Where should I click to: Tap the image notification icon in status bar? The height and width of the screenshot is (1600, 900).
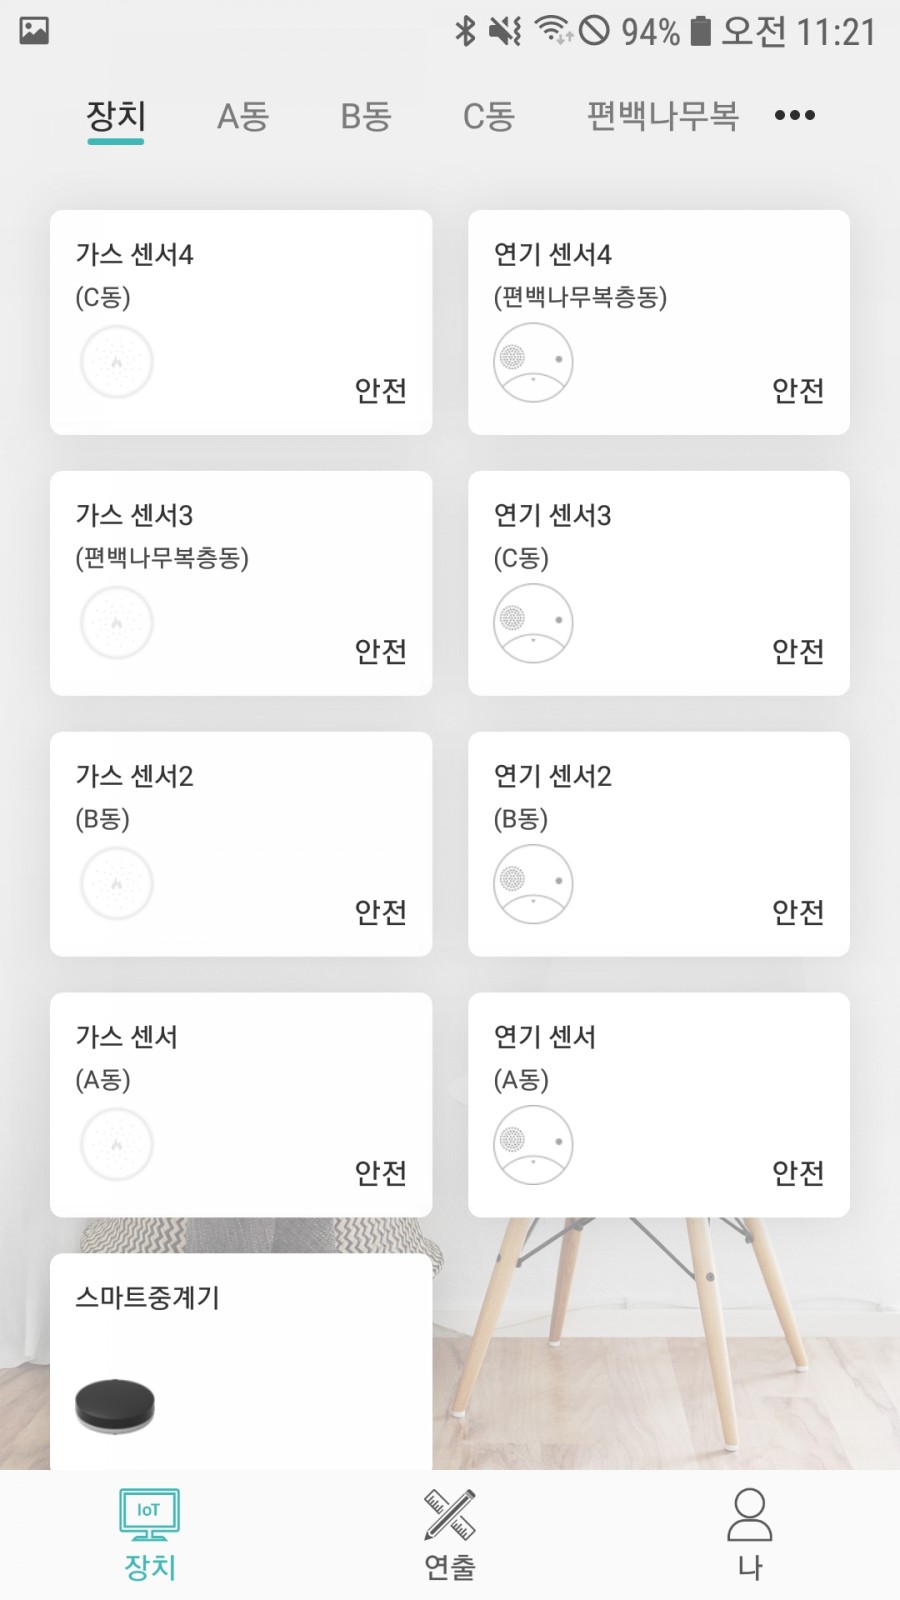click(34, 31)
